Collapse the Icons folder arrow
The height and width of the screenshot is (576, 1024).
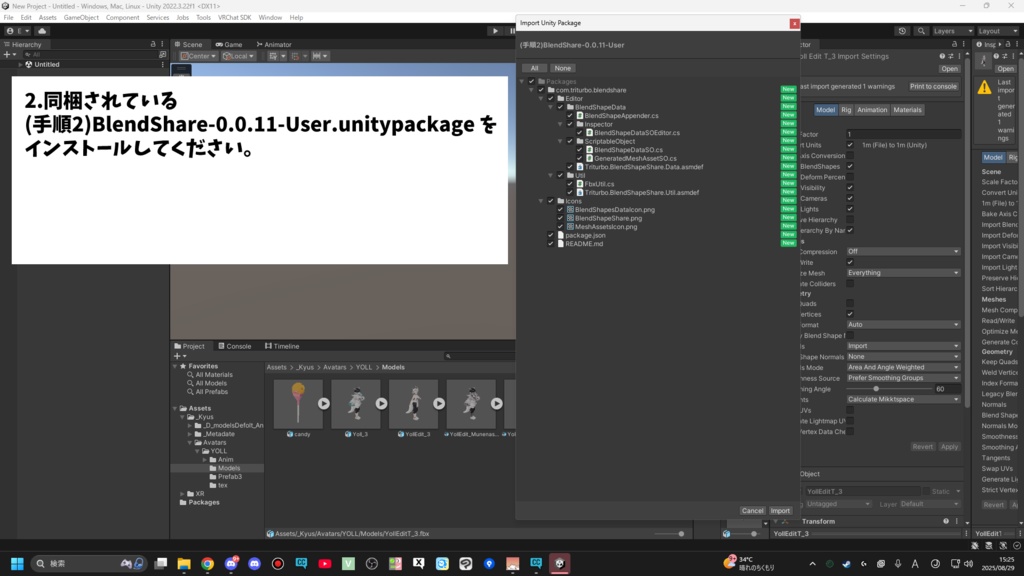pos(541,201)
